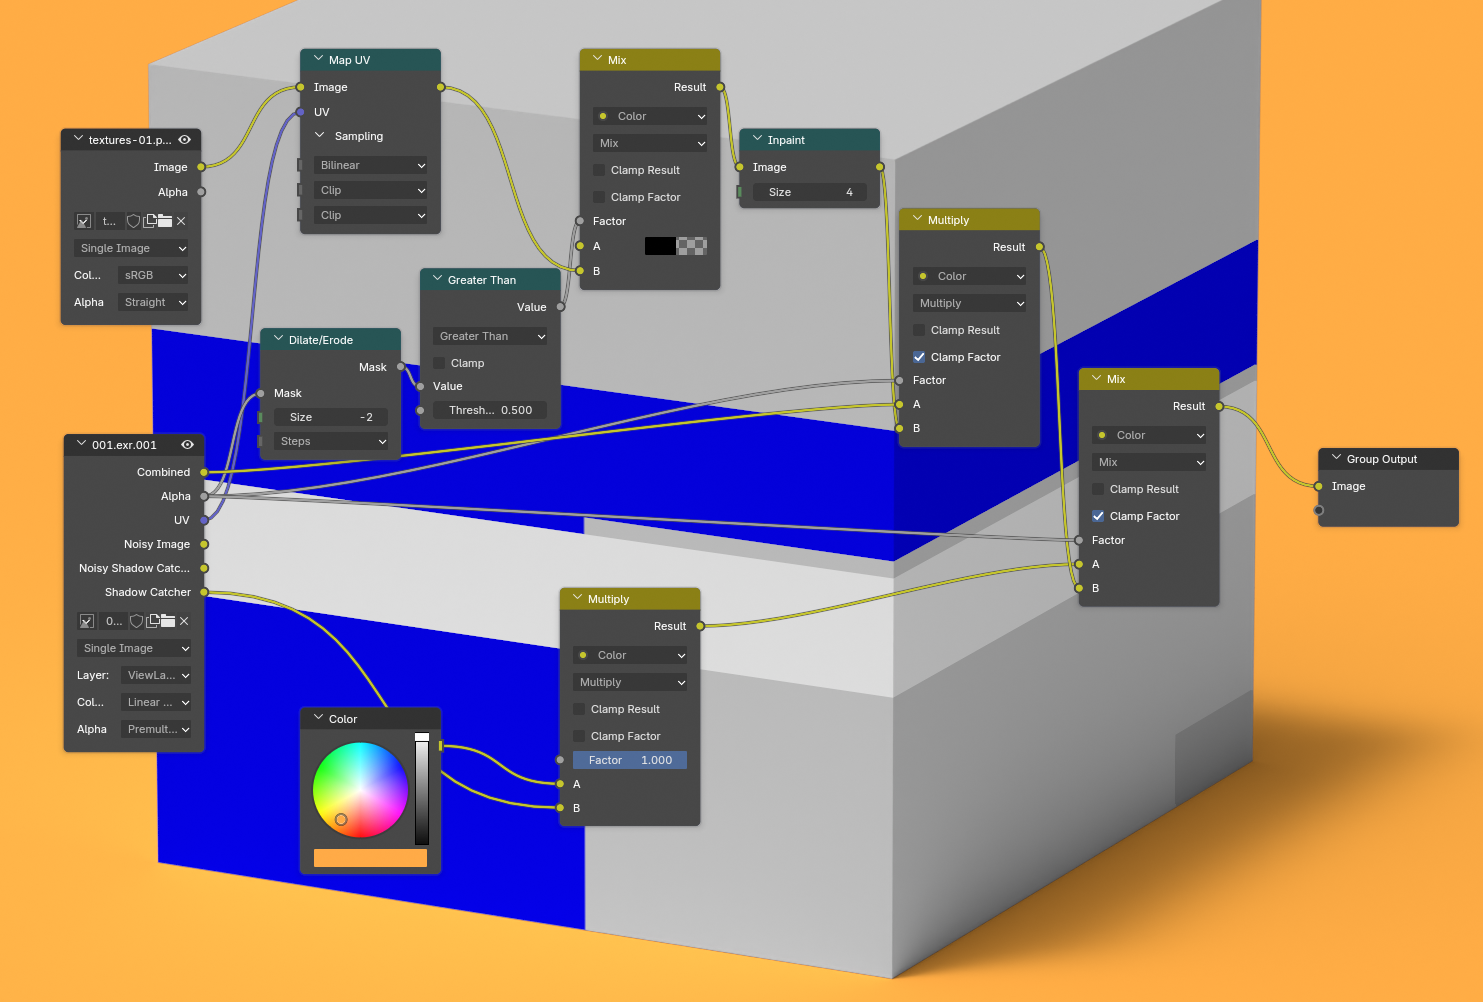Duplicate image icon in textures-01 node
Screen dimensions: 1483x1002
(x=150, y=221)
